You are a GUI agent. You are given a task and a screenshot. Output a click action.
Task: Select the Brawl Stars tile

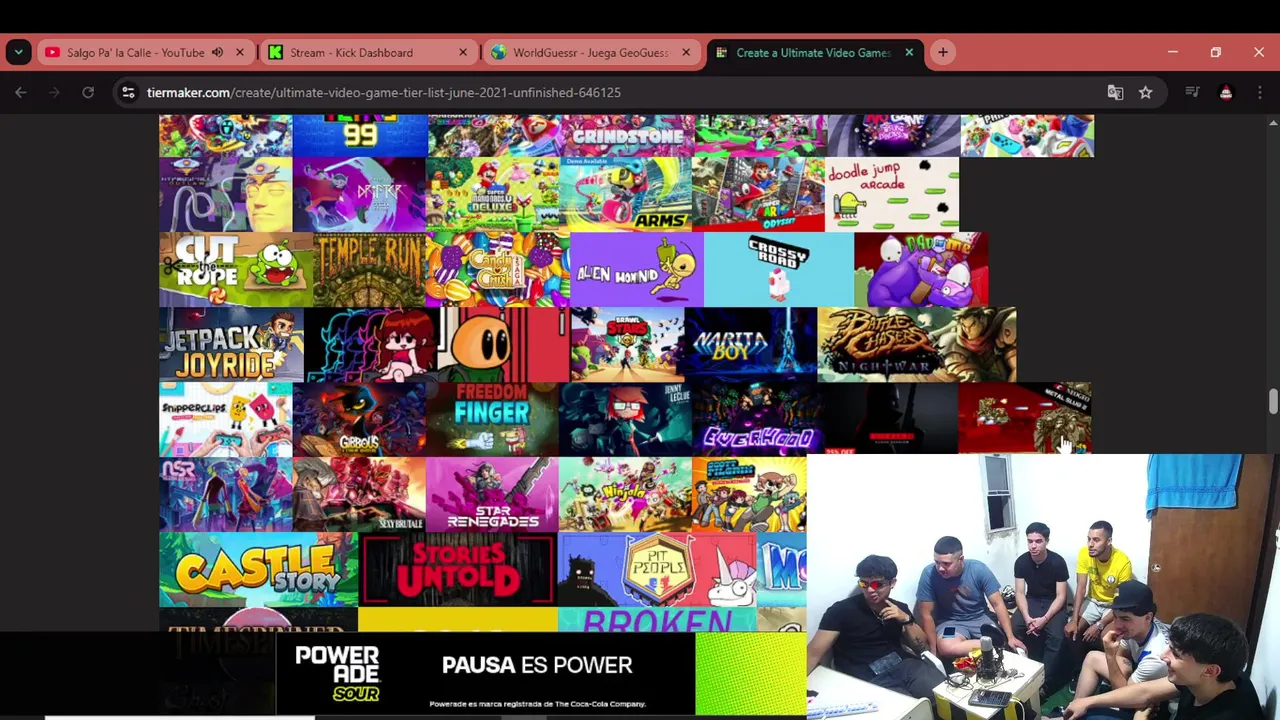[627, 344]
